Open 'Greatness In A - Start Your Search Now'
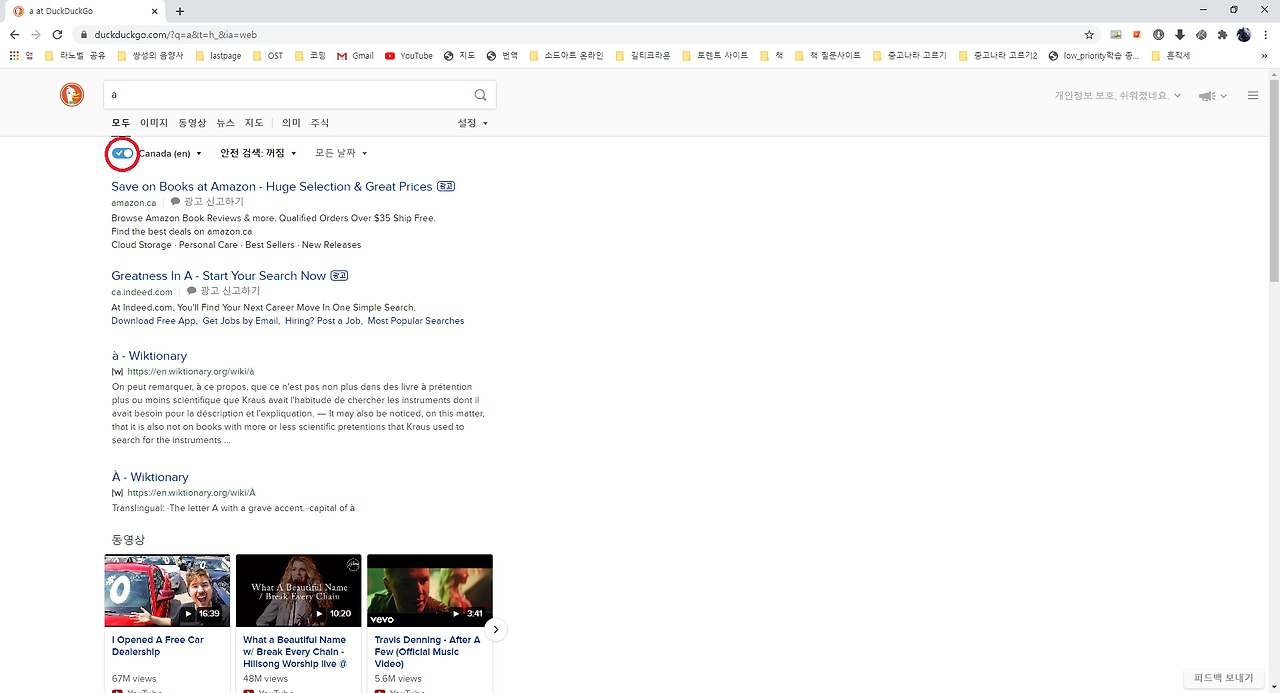 tap(219, 275)
